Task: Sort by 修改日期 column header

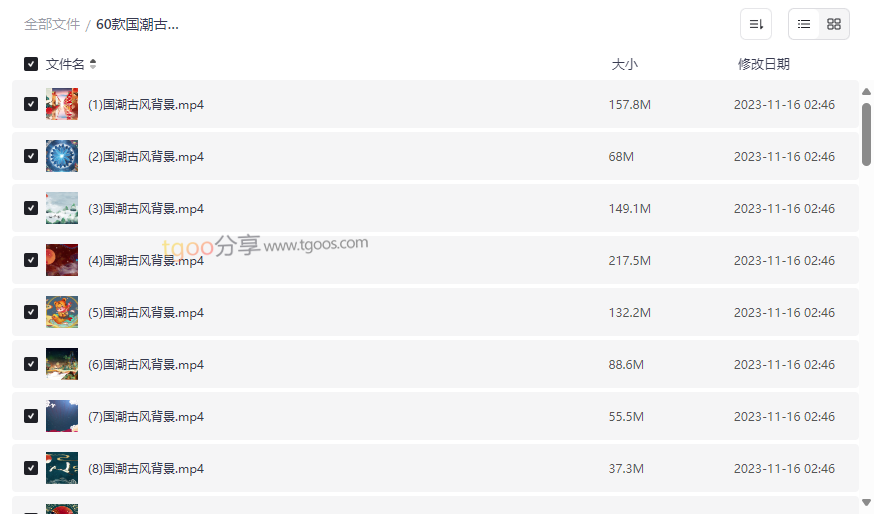Action: (764, 64)
